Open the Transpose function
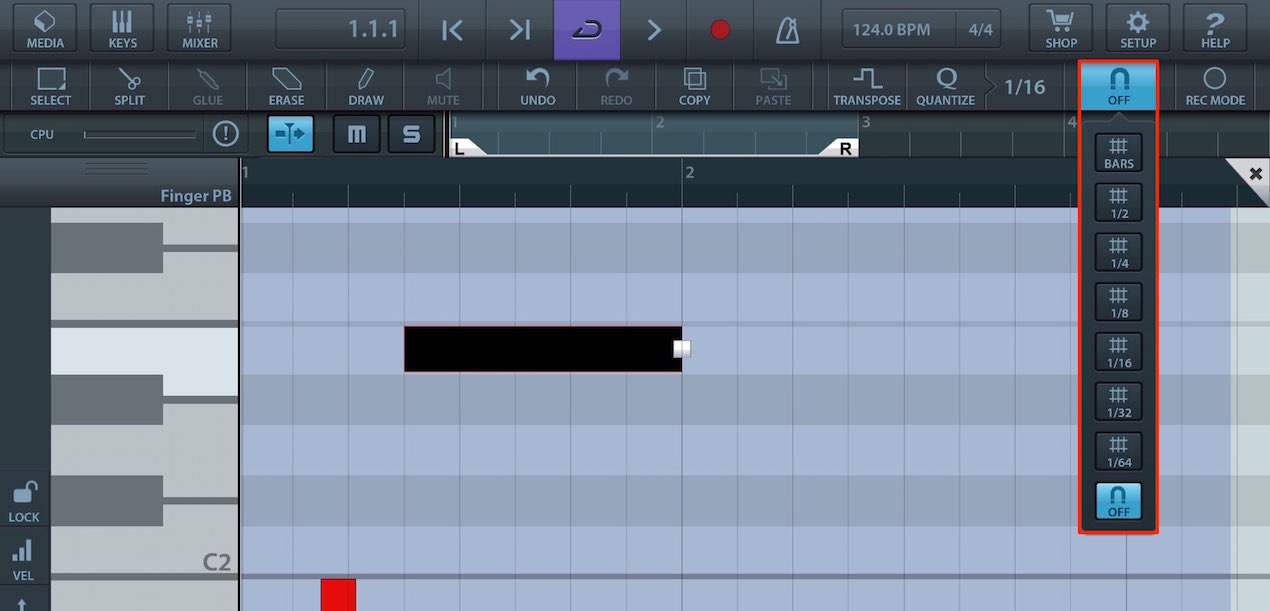 tap(867, 86)
